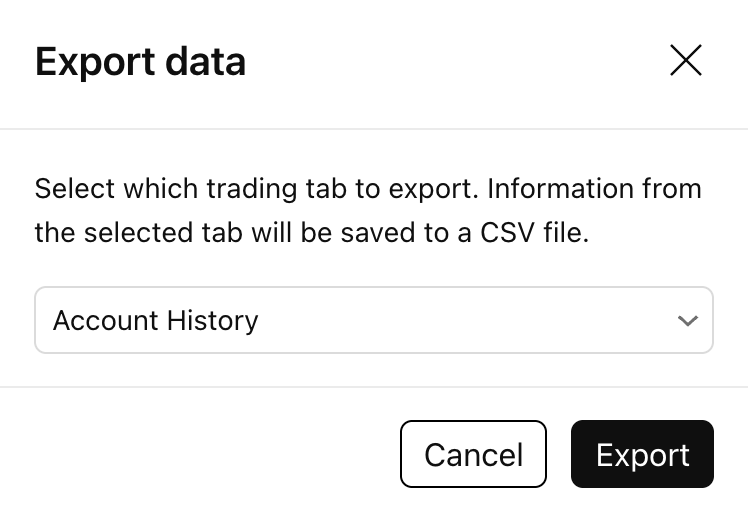Click the Account History combo box
The image size is (748, 514).
click(x=373, y=321)
